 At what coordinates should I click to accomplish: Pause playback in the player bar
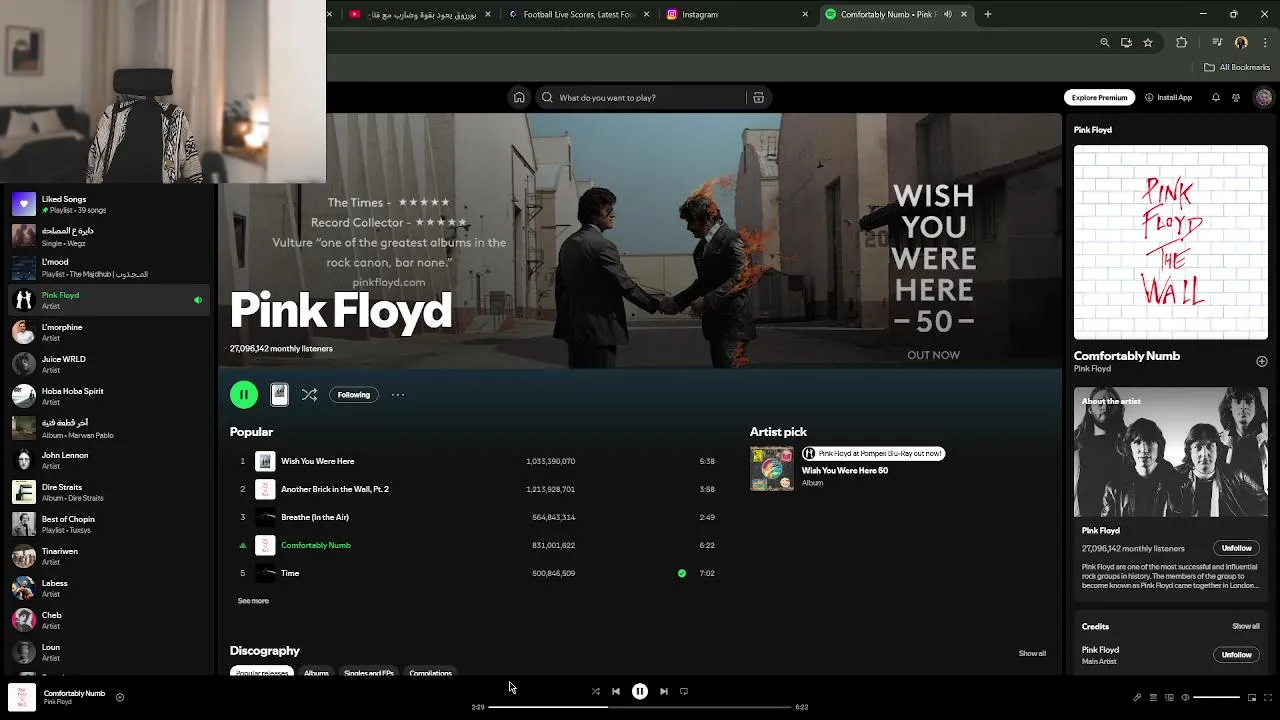point(640,691)
